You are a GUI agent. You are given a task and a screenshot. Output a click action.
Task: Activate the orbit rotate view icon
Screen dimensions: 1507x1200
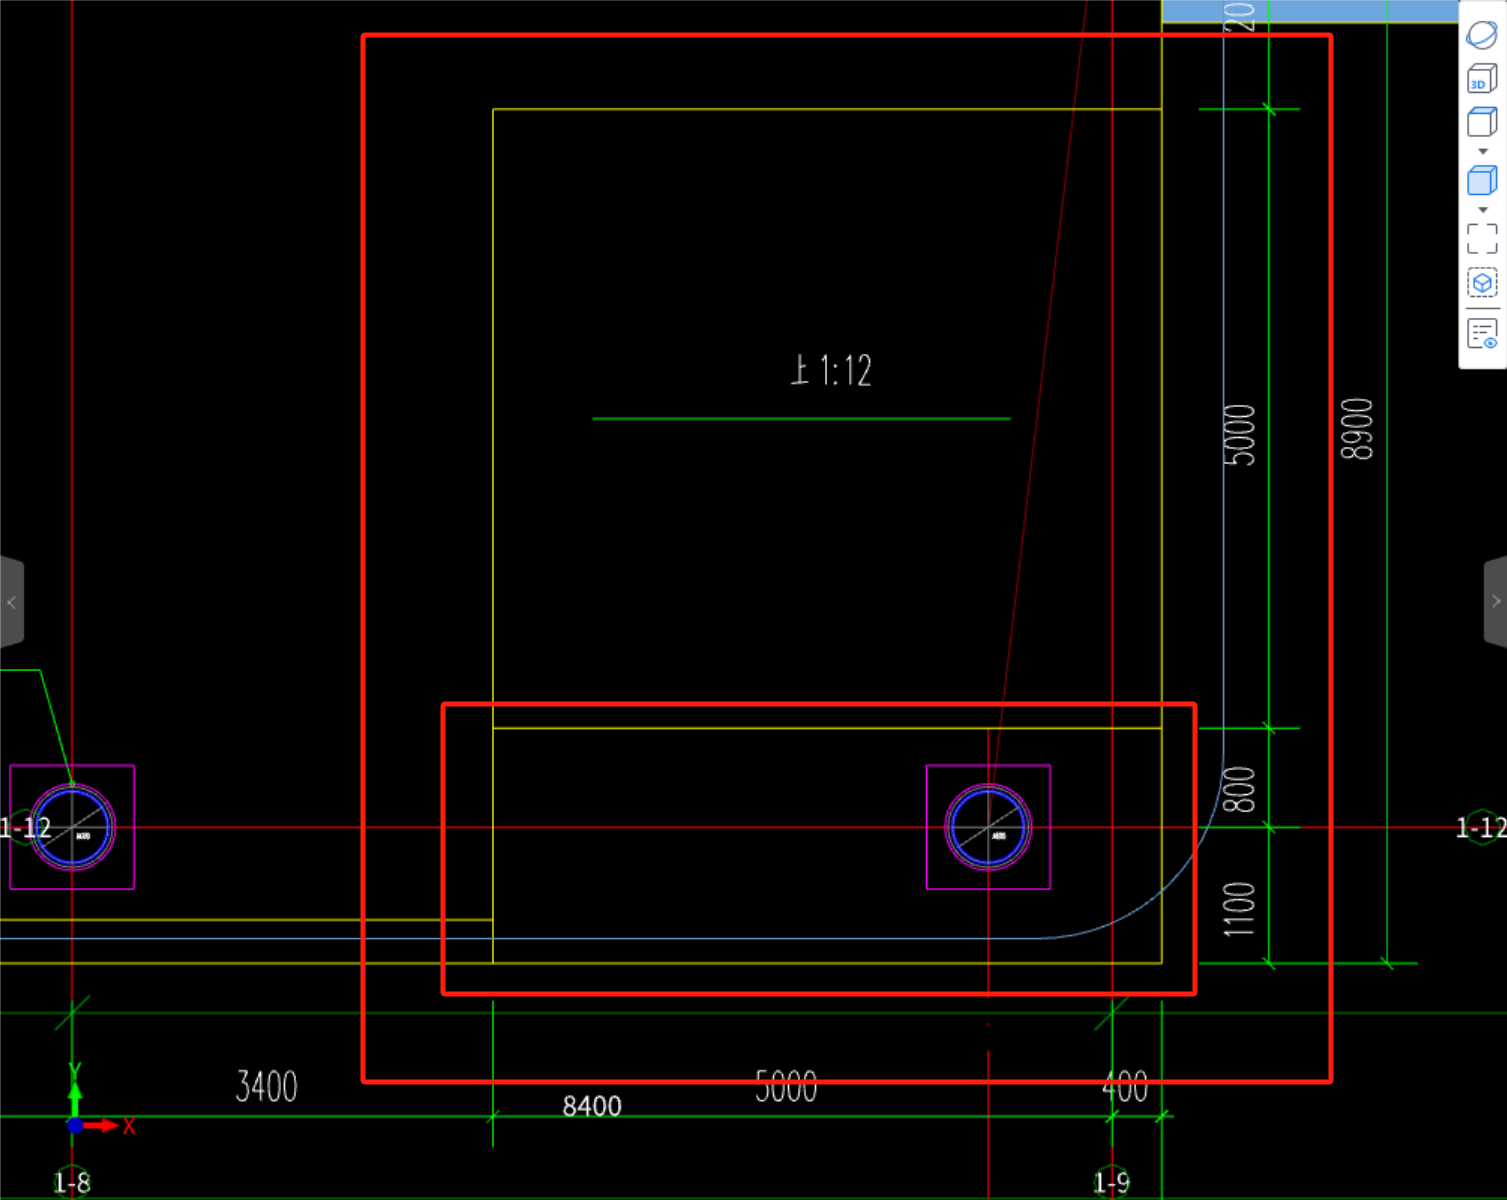[x=1482, y=34]
